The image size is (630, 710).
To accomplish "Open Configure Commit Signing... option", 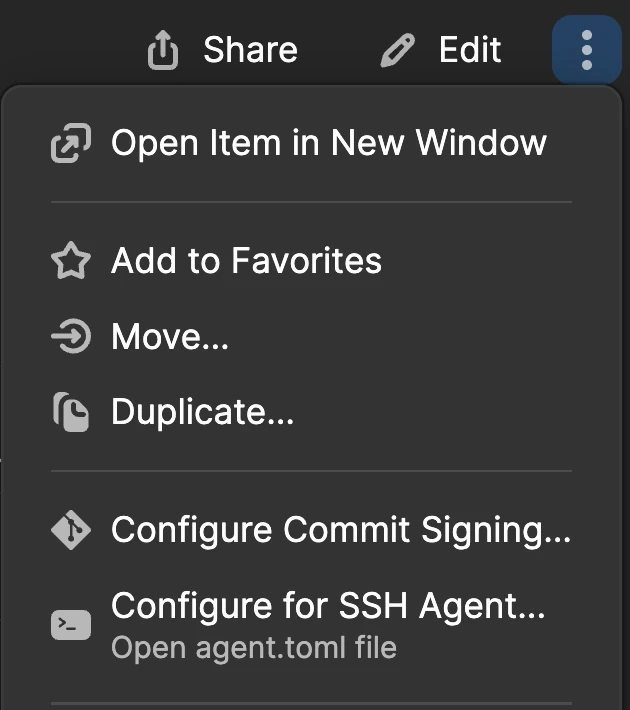I will click(x=312, y=530).
